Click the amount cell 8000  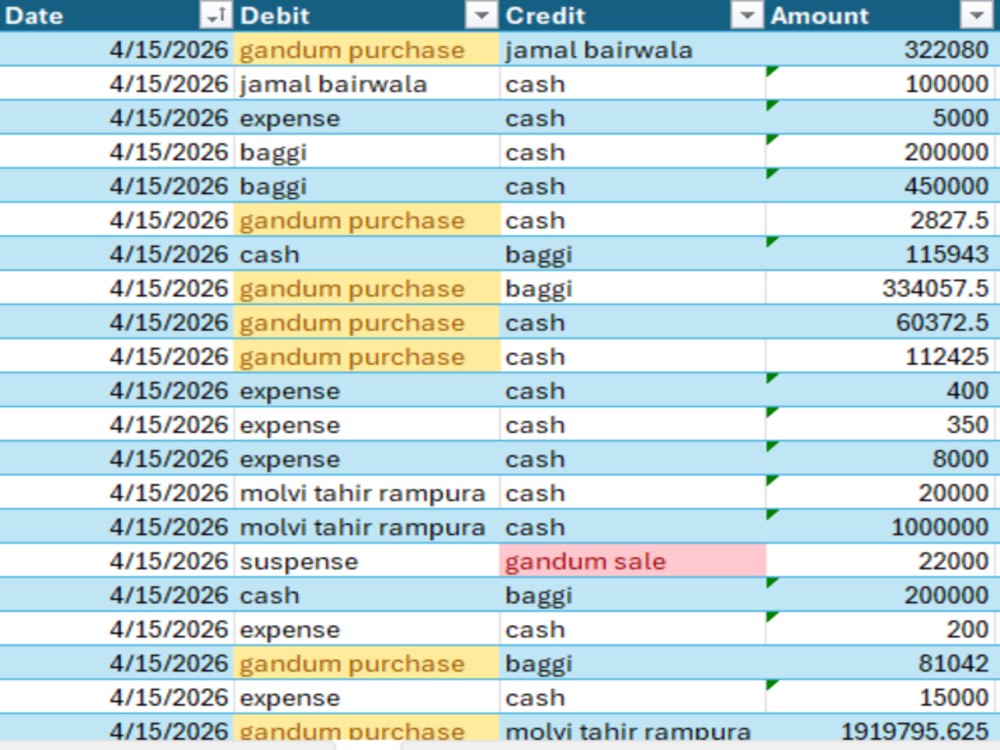coord(881,459)
